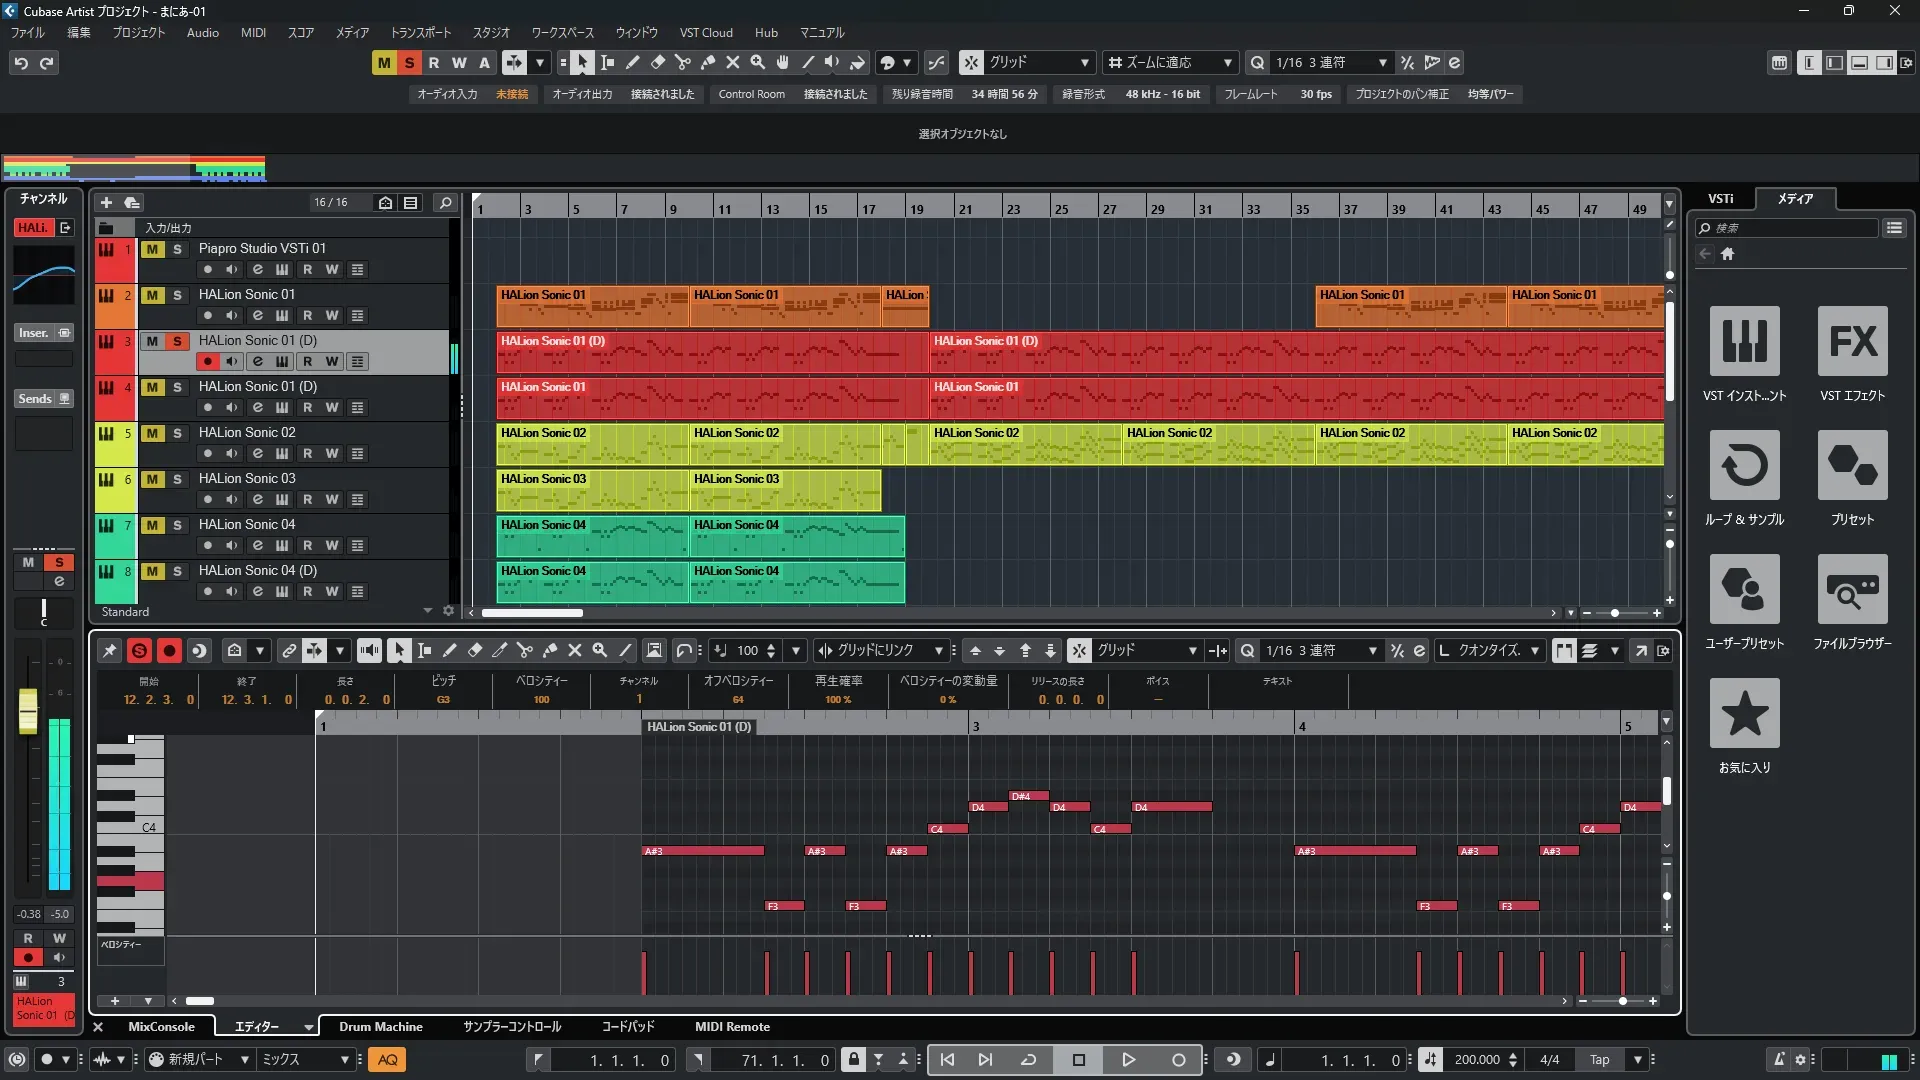The width and height of the screenshot is (1920, 1080).
Task: Activate the Cycle loop button in transport
Action: pos(1028,1060)
